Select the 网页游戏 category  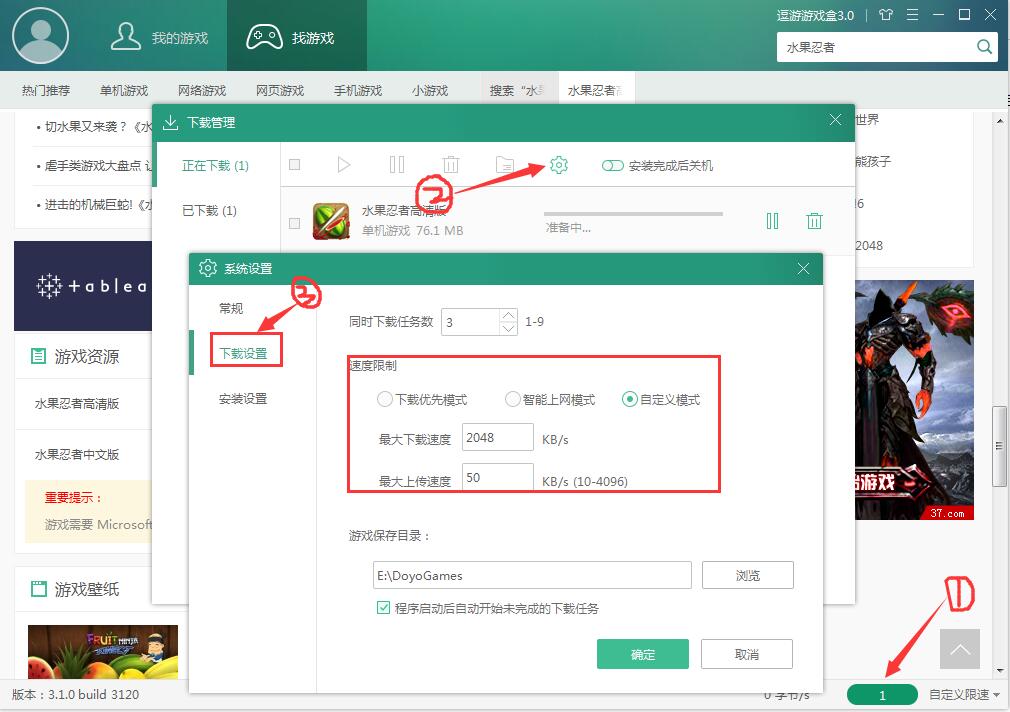(x=280, y=90)
